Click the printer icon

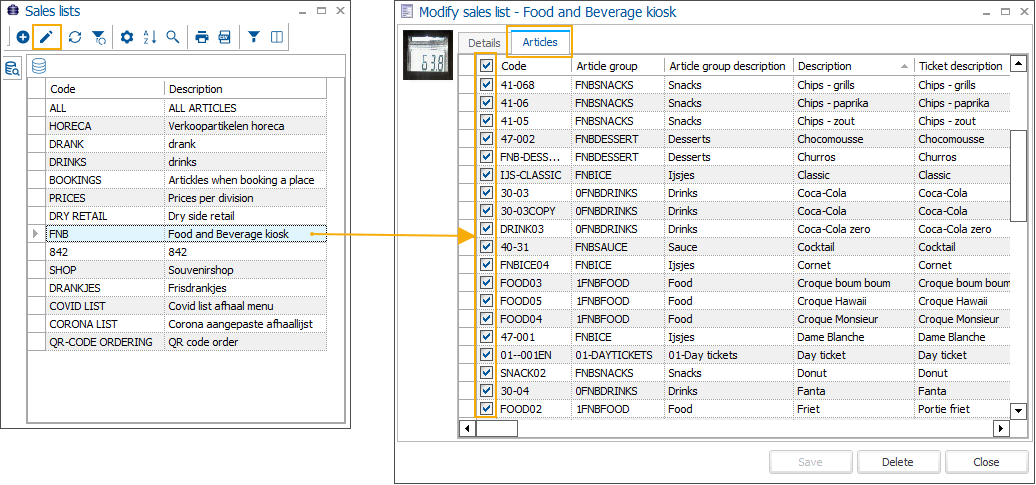202,38
